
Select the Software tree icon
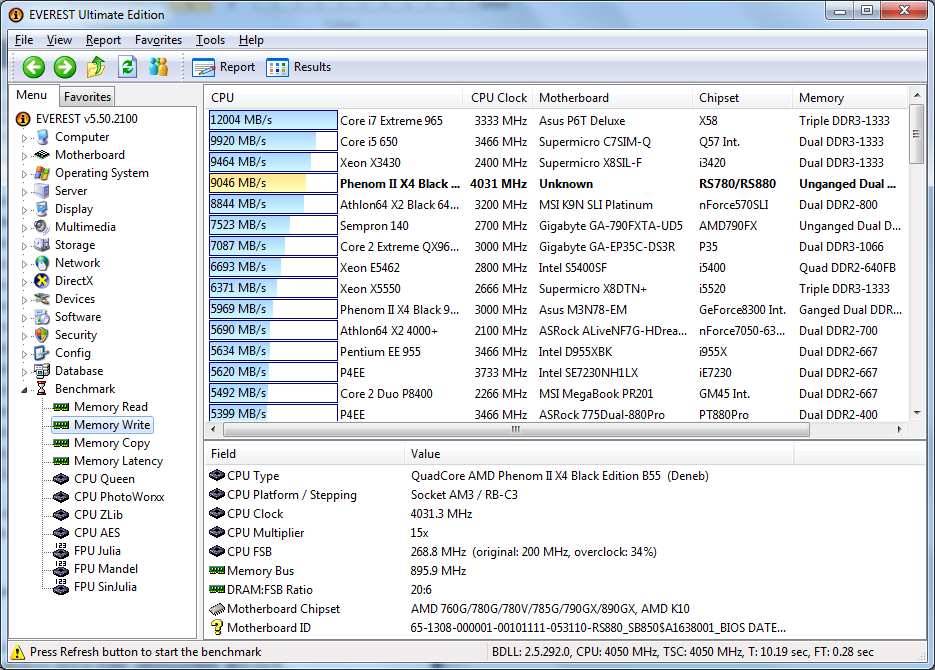click(x=42, y=317)
